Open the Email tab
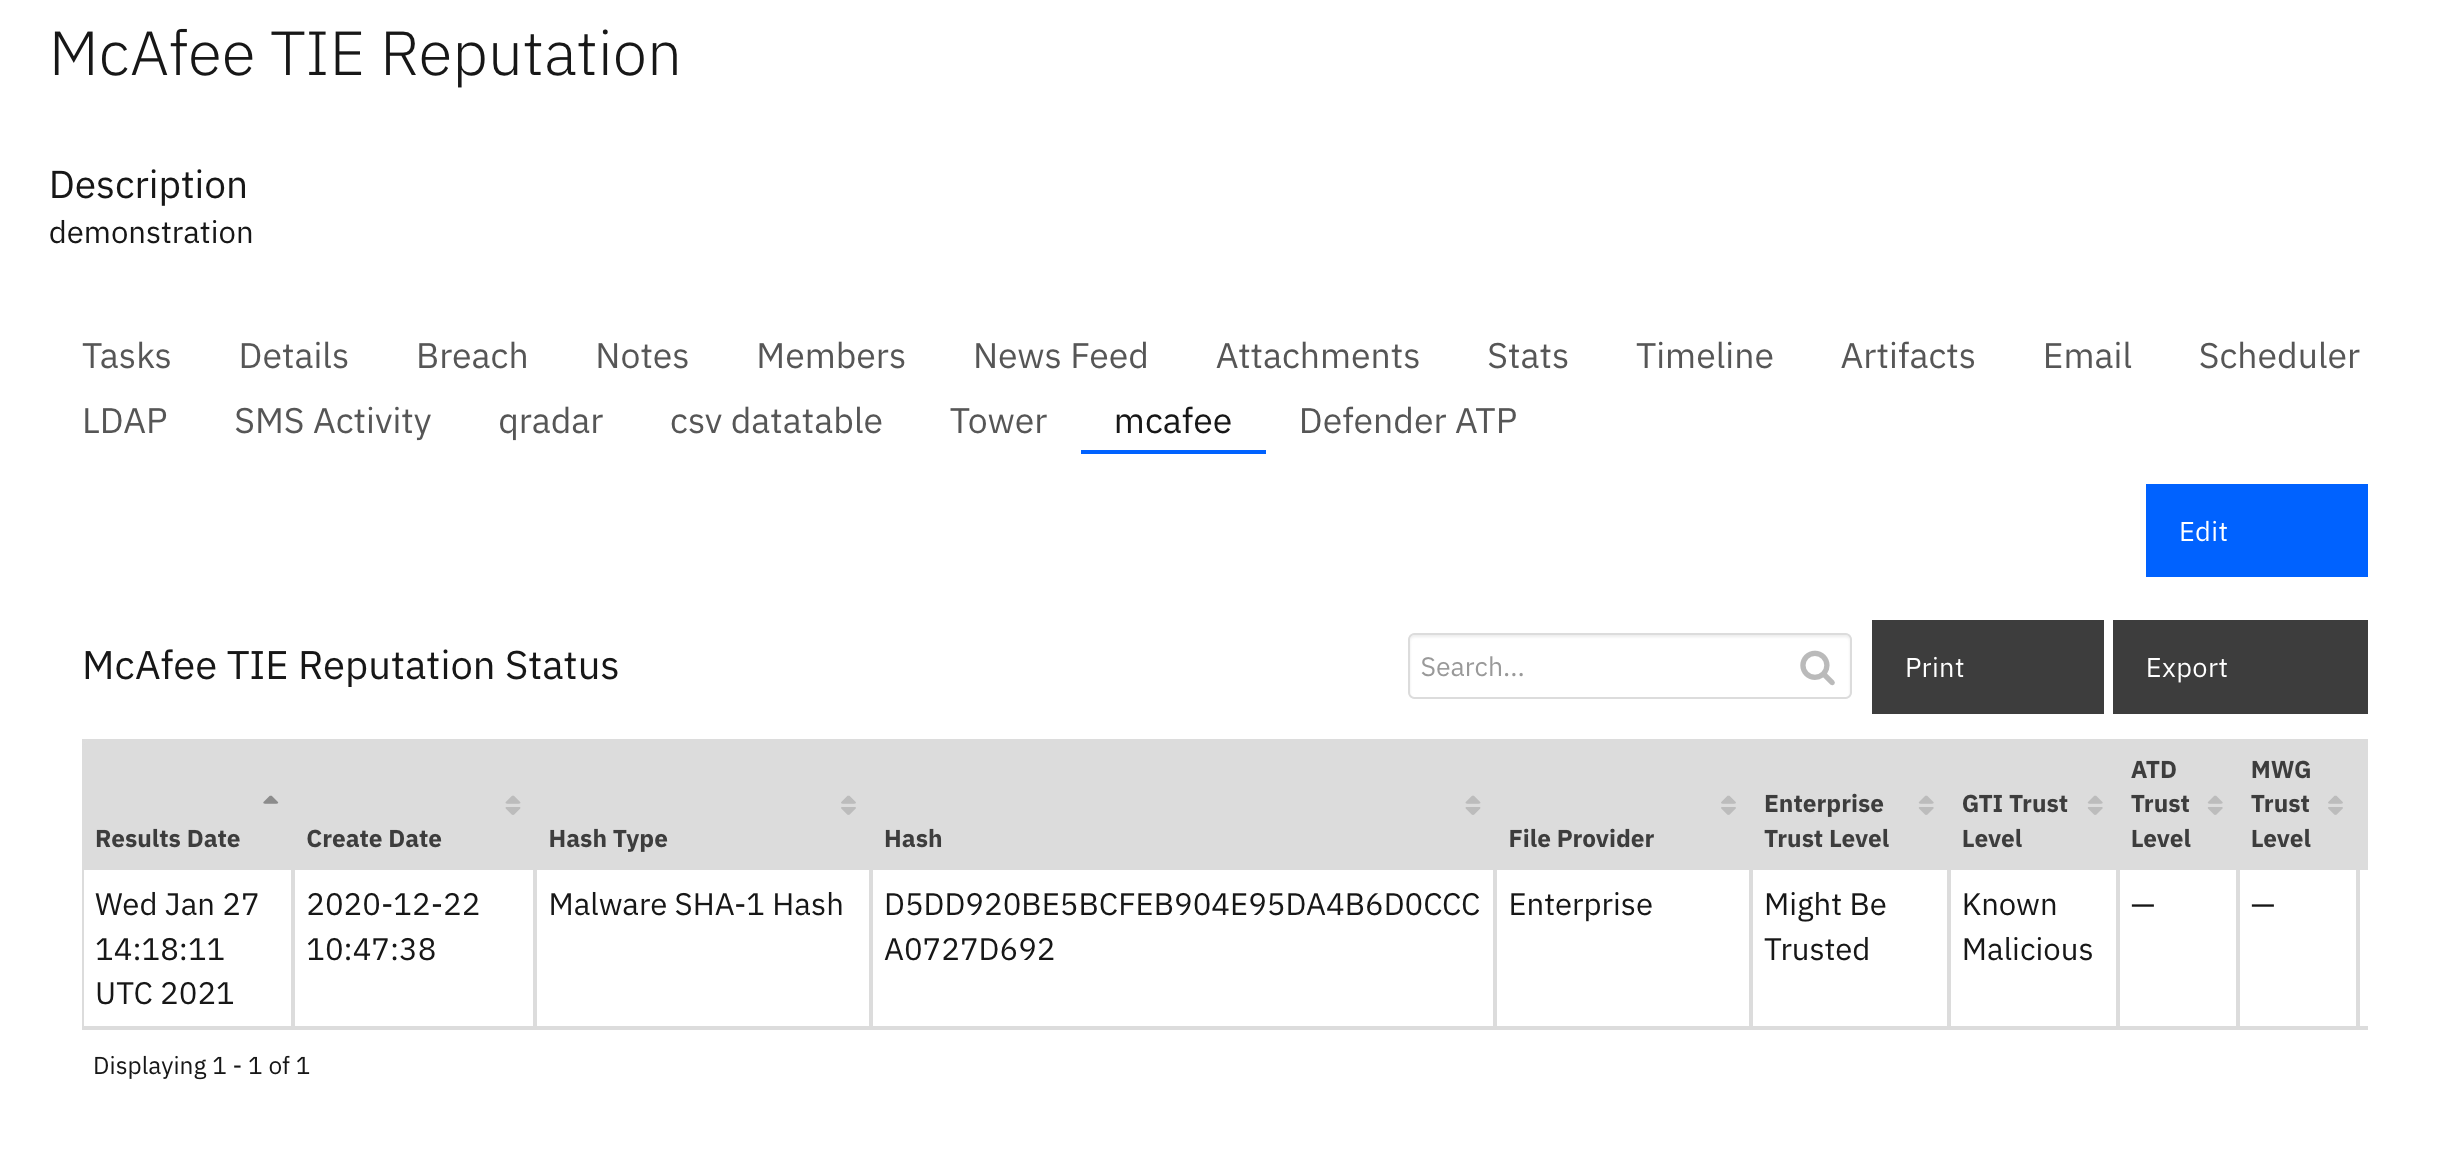Screen dimensions: 2448x1162 (x=2087, y=356)
